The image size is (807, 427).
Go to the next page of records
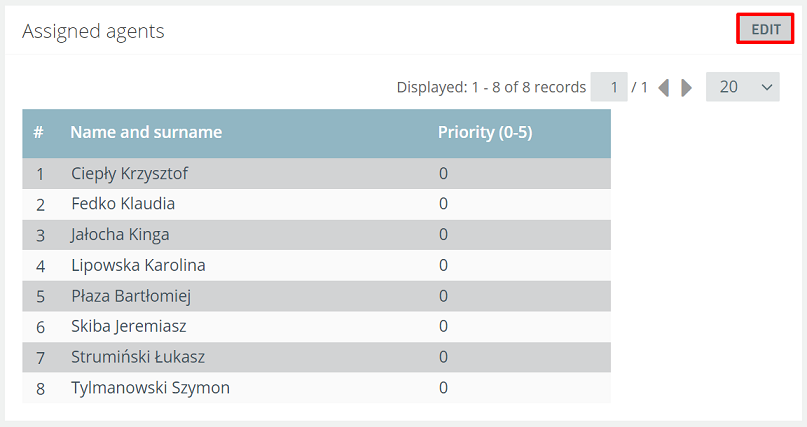[686, 87]
